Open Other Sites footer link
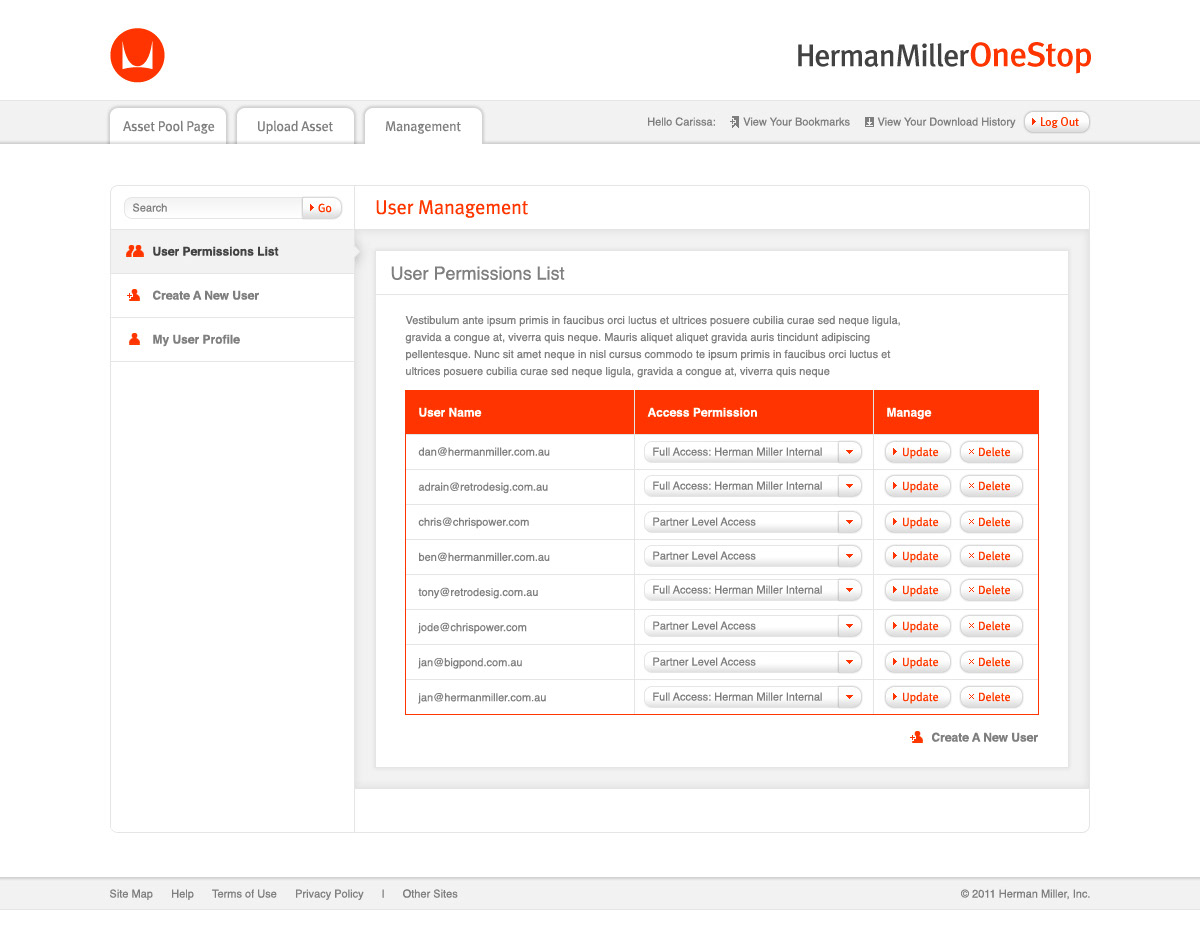1200x950 pixels. click(430, 894)
